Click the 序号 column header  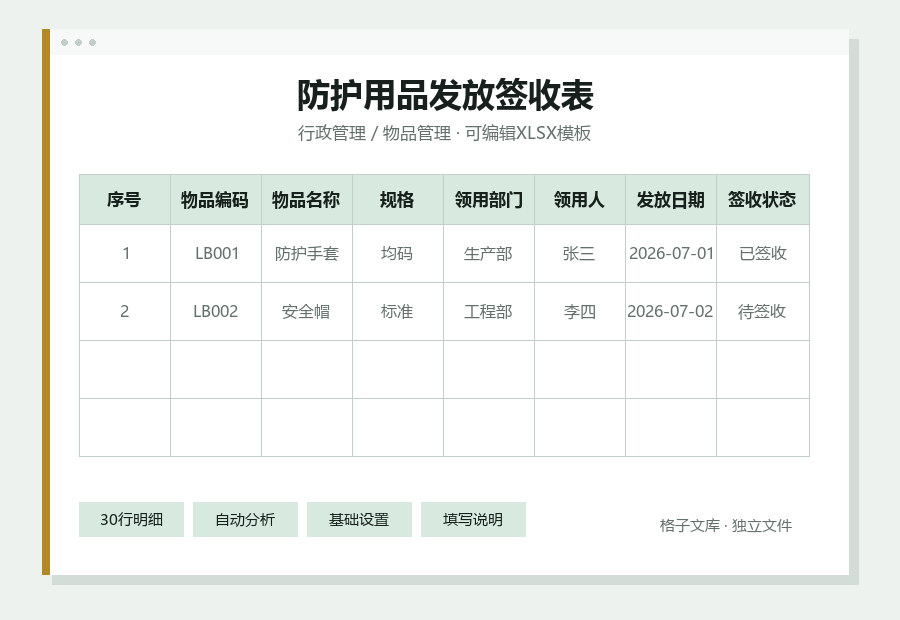pos(125,200)
